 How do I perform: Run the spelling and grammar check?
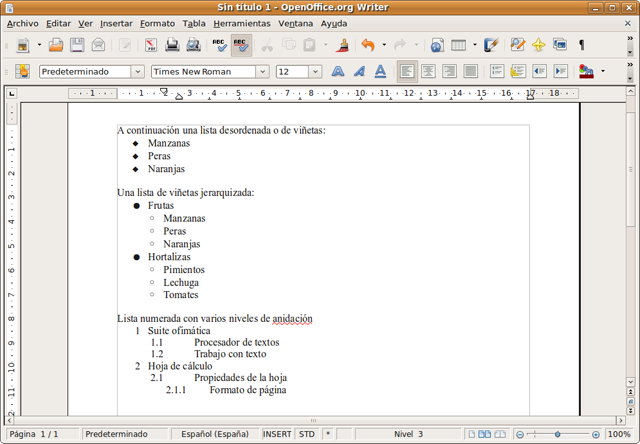(x=220, y=45)
